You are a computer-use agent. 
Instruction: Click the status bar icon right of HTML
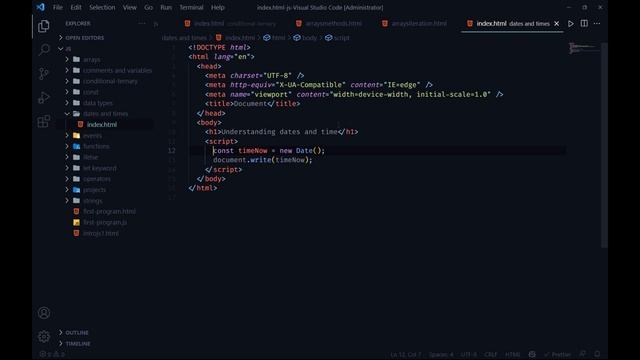tap(532, 354)
